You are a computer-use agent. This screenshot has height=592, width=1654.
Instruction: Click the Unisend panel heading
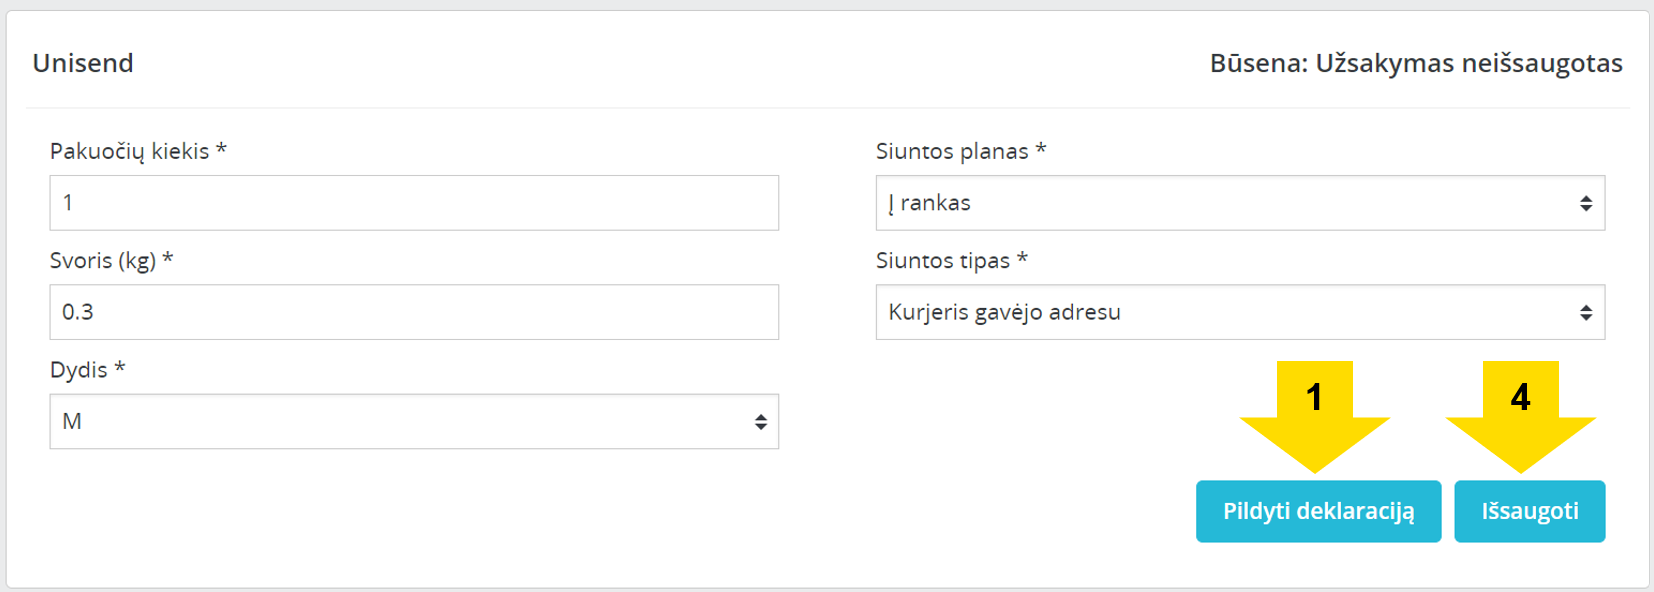pyautogui.click(x=83, y=63)
